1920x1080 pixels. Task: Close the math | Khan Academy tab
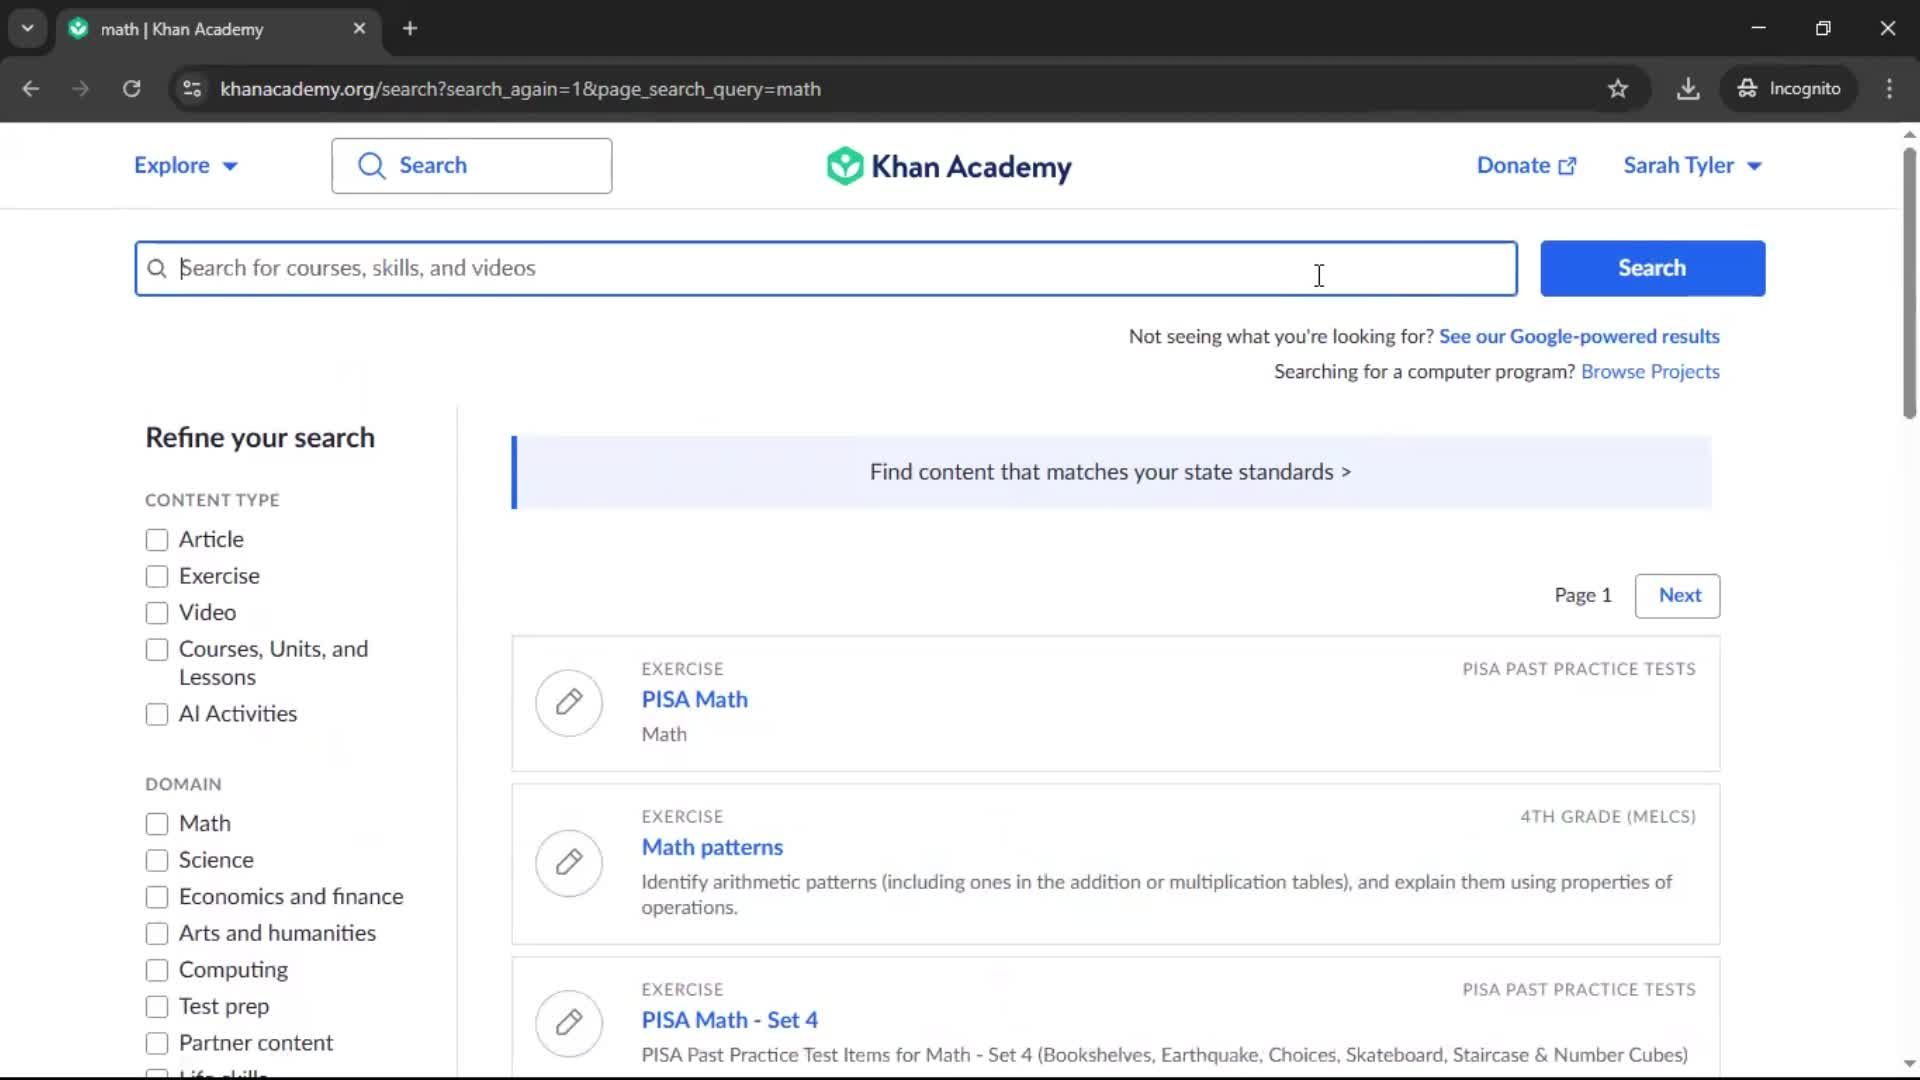(x=359, y=28)
